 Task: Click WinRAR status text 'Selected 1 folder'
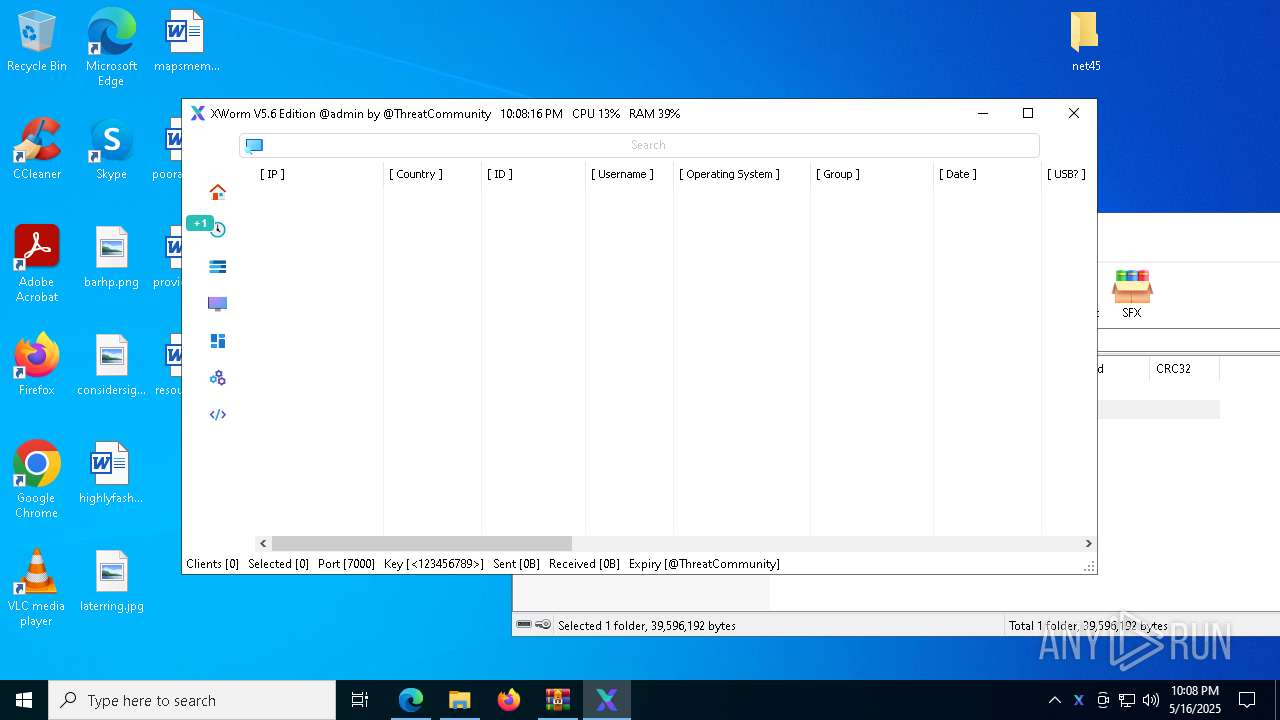tap(646, 626)
